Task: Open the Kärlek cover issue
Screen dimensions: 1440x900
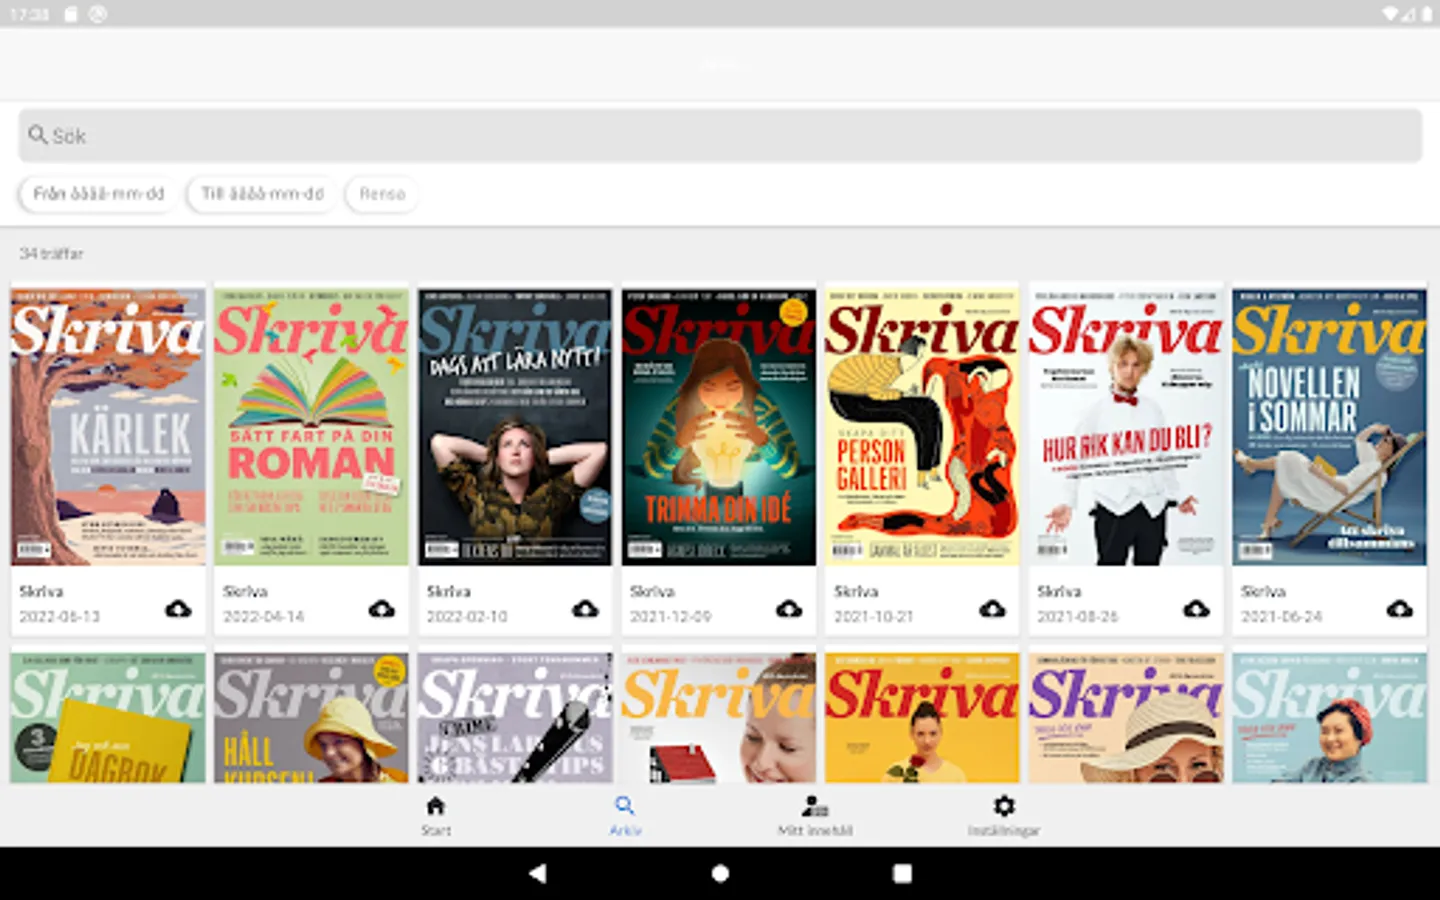Action: click(108, 427)
